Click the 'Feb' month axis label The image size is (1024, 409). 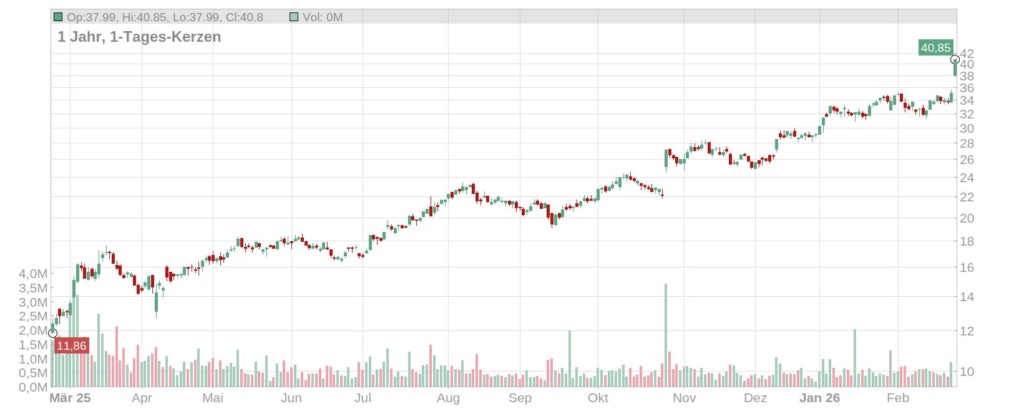897,398
